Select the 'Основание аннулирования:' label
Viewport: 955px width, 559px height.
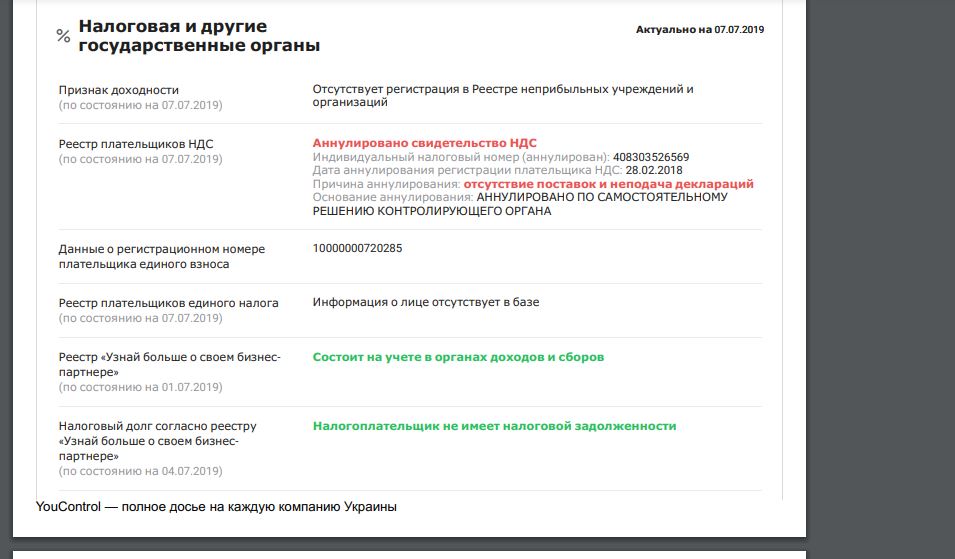(x=393, y=197)
